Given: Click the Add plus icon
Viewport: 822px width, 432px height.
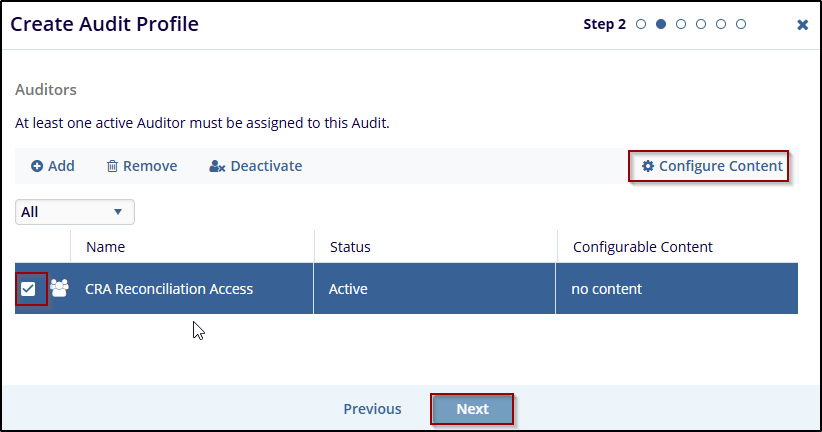Looking at the screenshot, I should [x=37, y=166].
